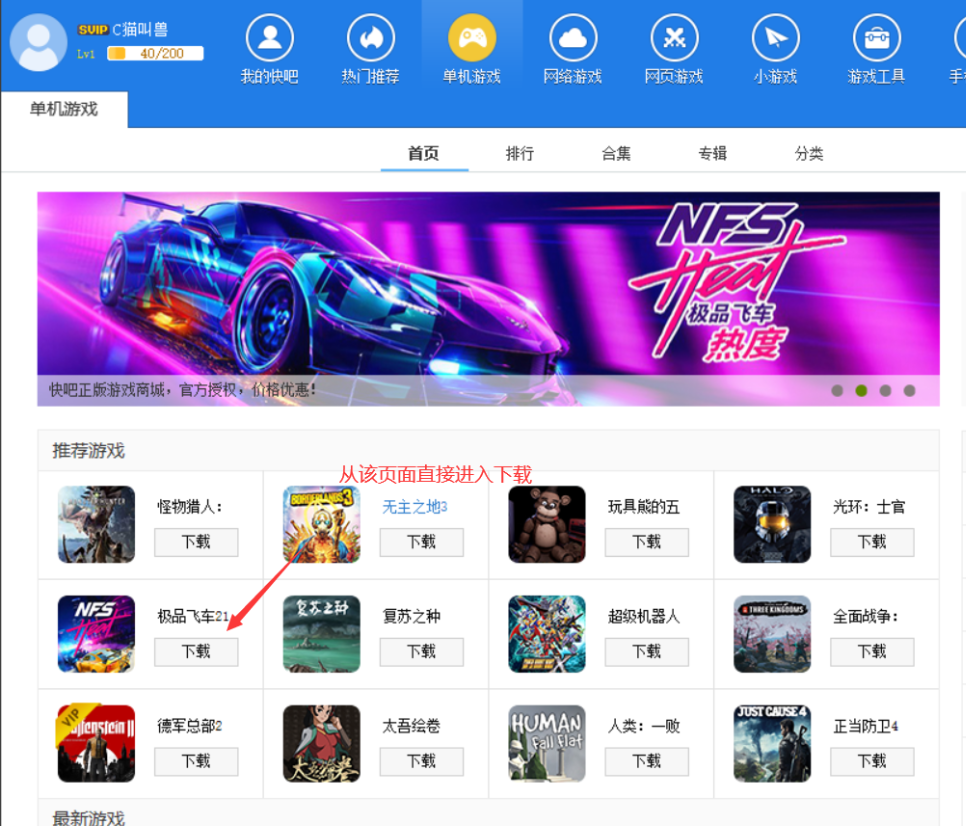Image resolution: width=966 pixels, height=826 pixels.
Task: Download 人类:一败 game
Action: click(x=647, y=761)
